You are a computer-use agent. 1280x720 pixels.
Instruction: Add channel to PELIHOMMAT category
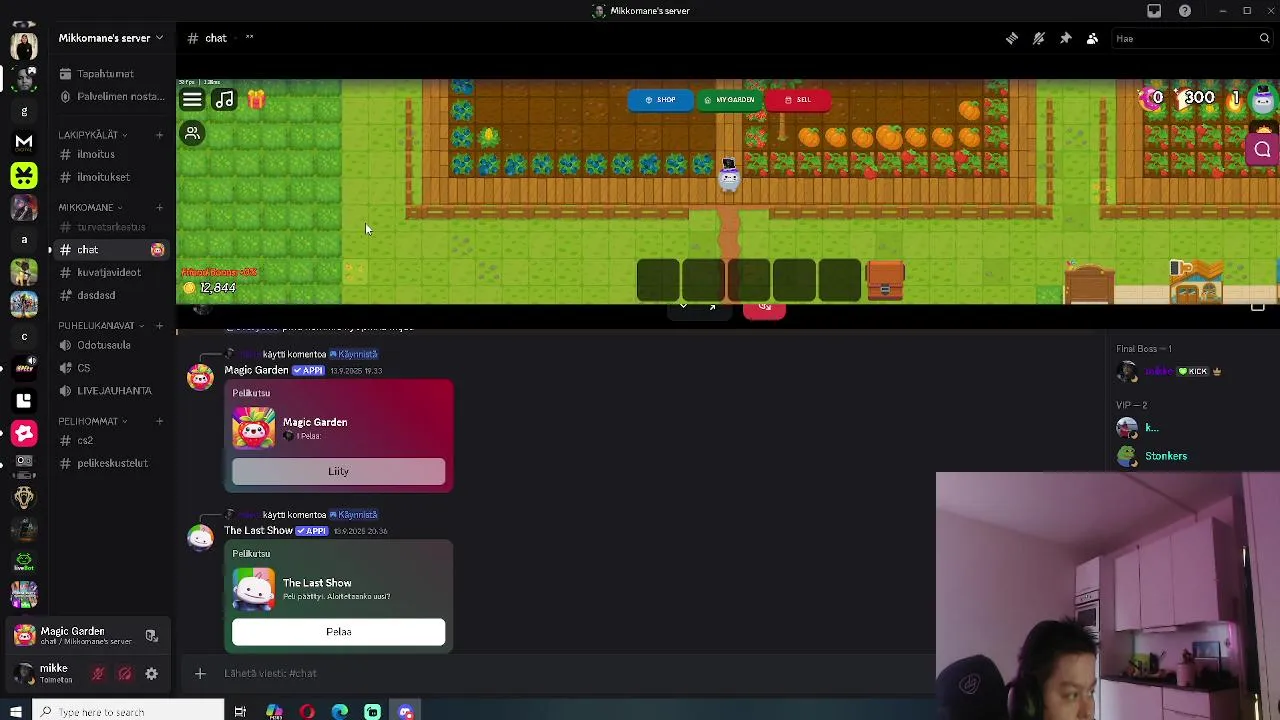(159, 422)
